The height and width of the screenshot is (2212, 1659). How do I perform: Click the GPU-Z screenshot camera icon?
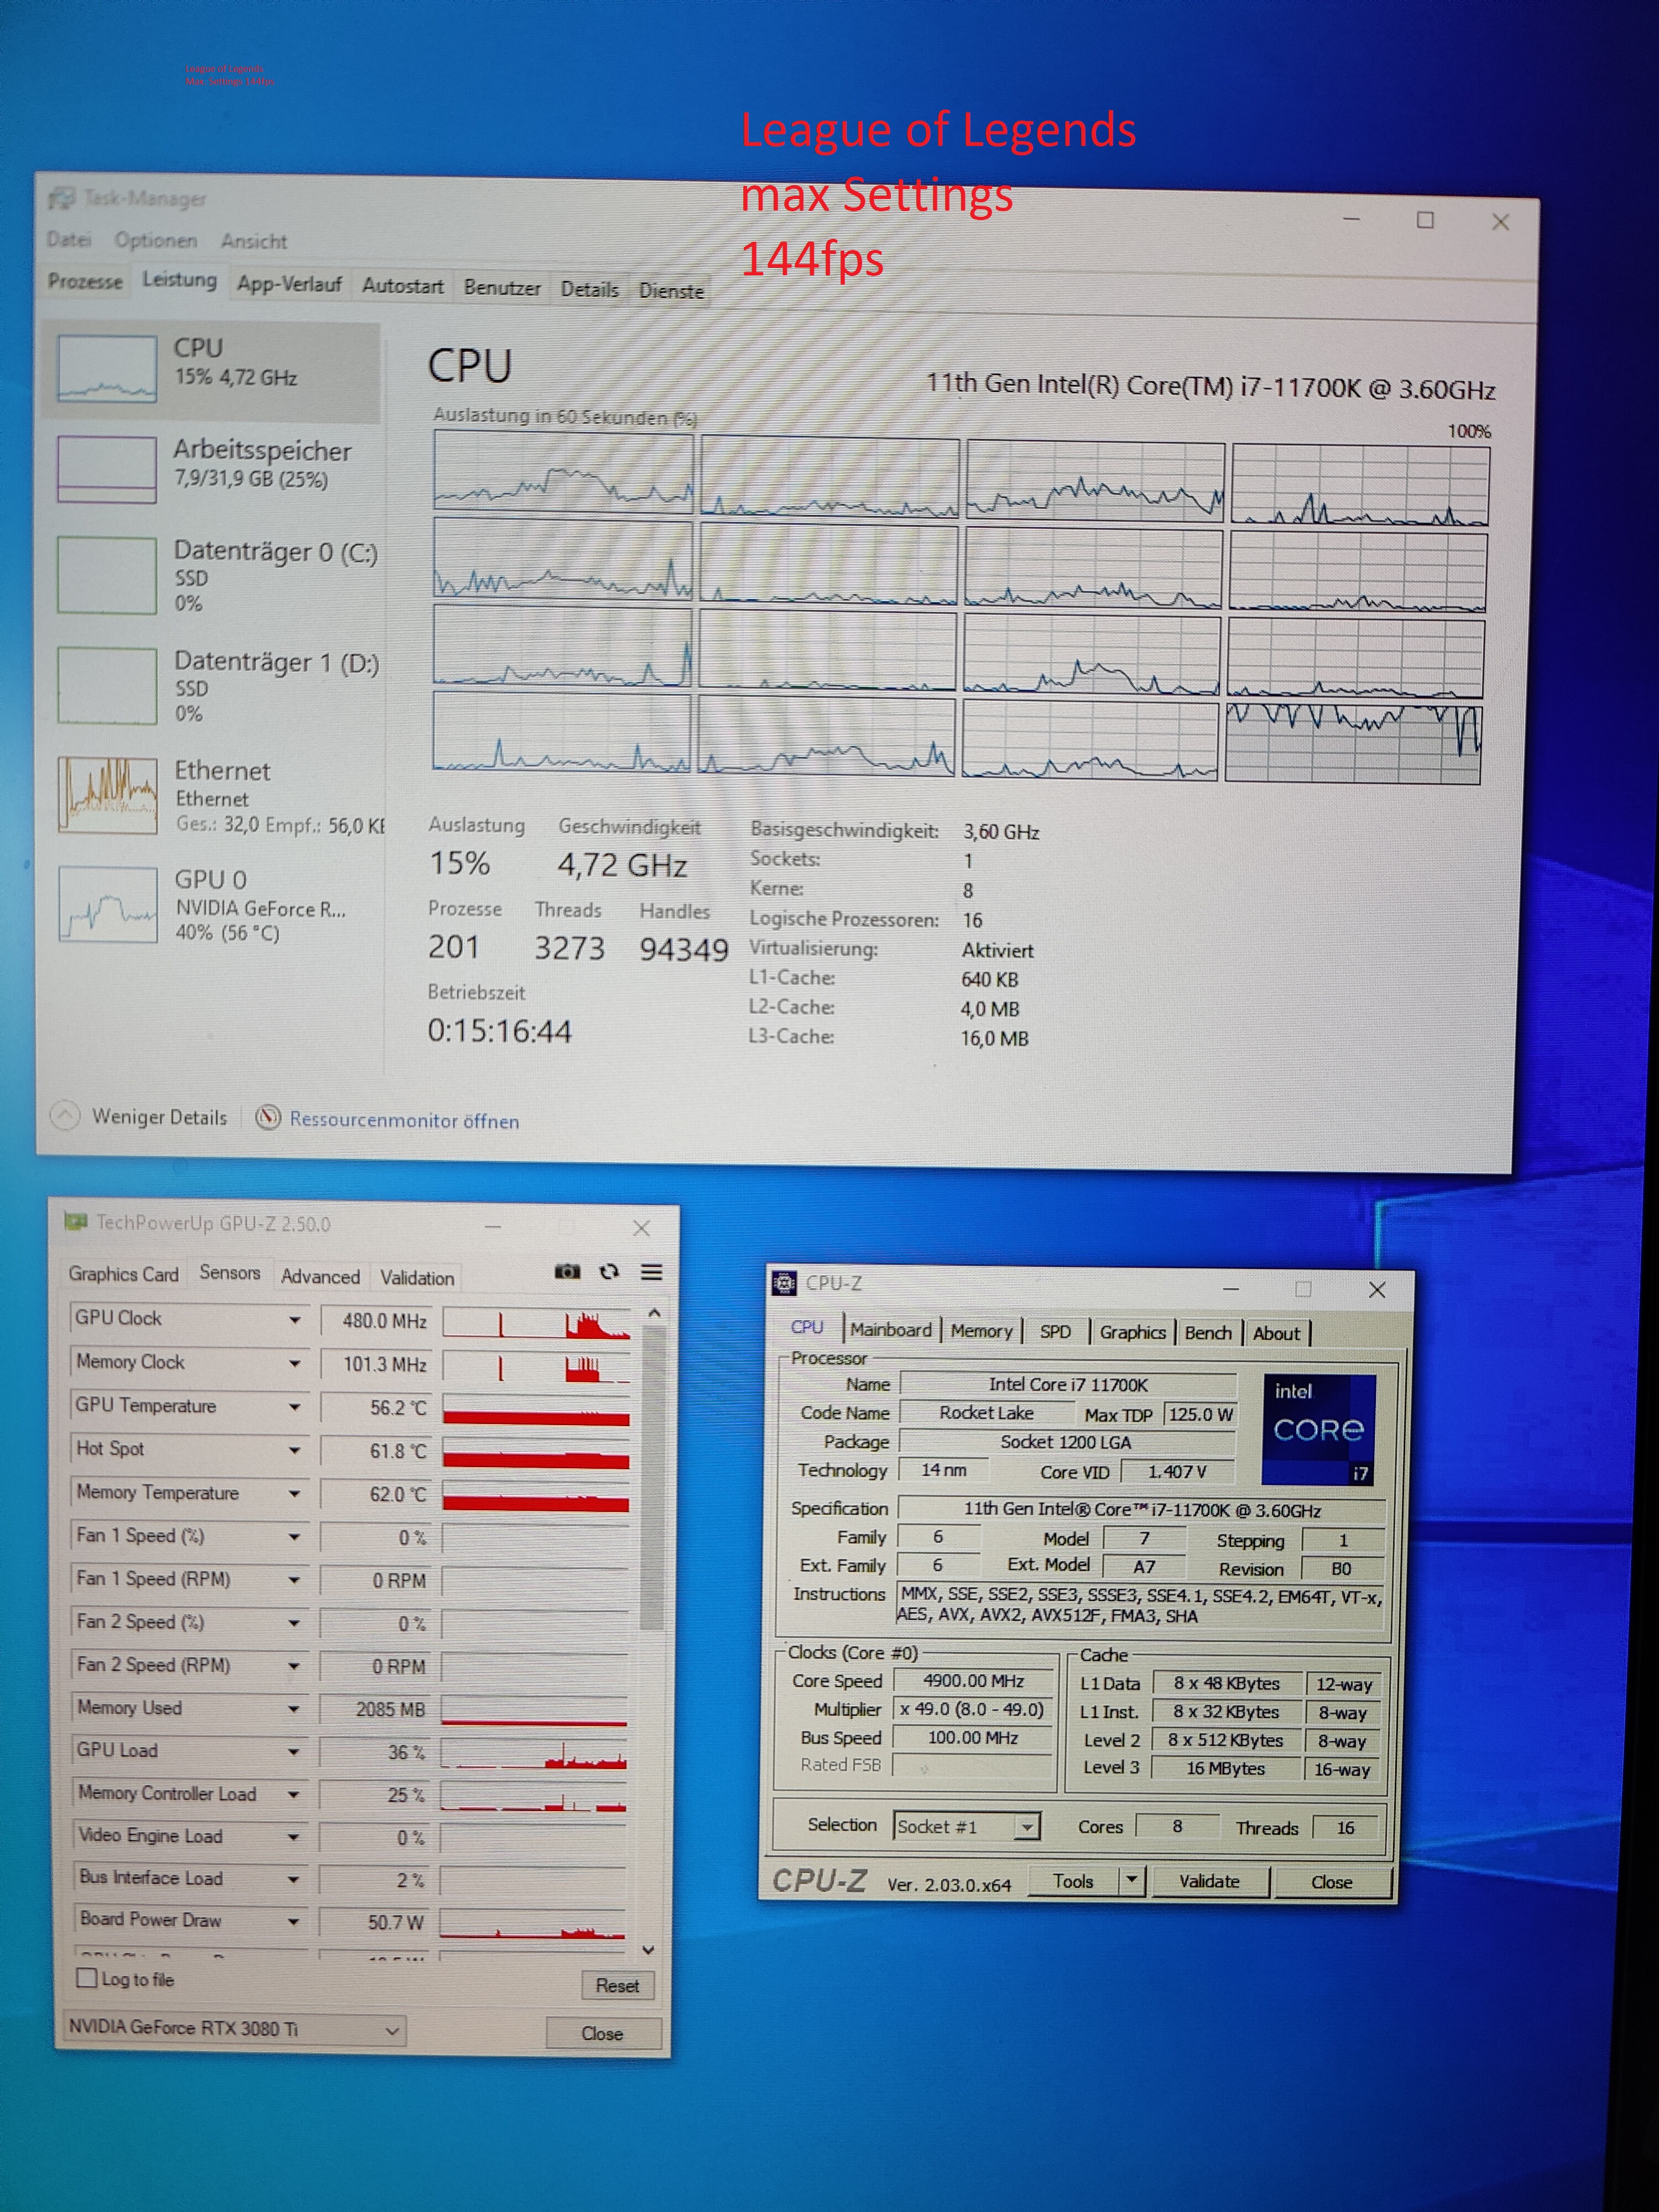pos(567,1271)
